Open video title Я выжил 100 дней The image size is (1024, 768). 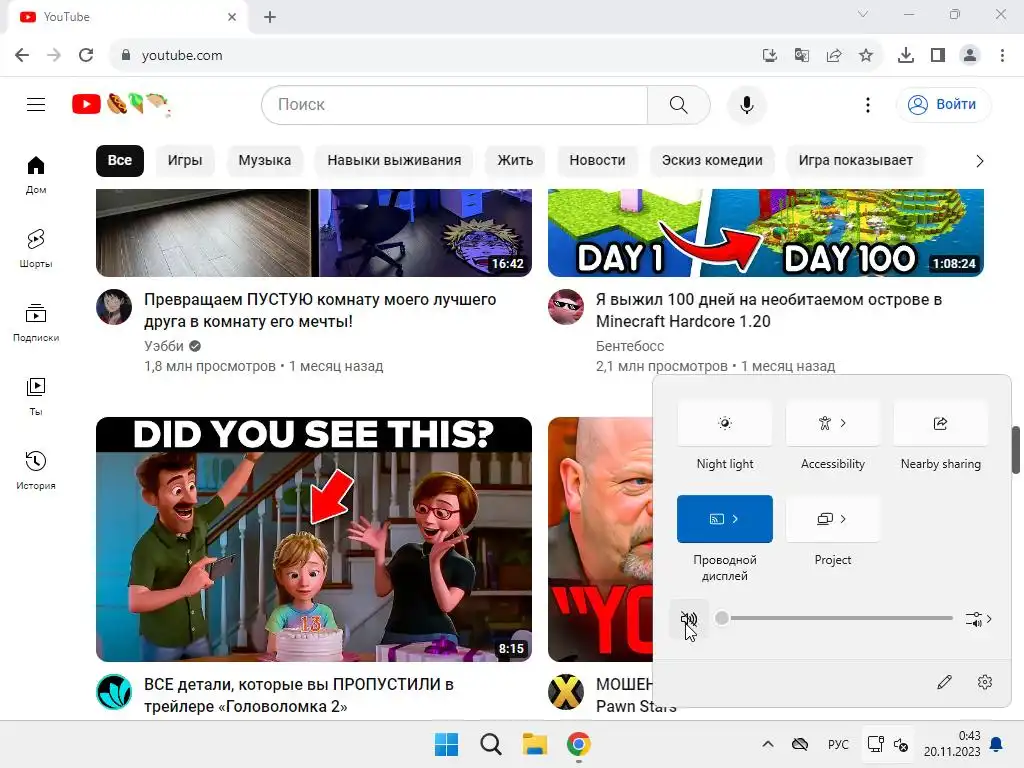[769, 310]
